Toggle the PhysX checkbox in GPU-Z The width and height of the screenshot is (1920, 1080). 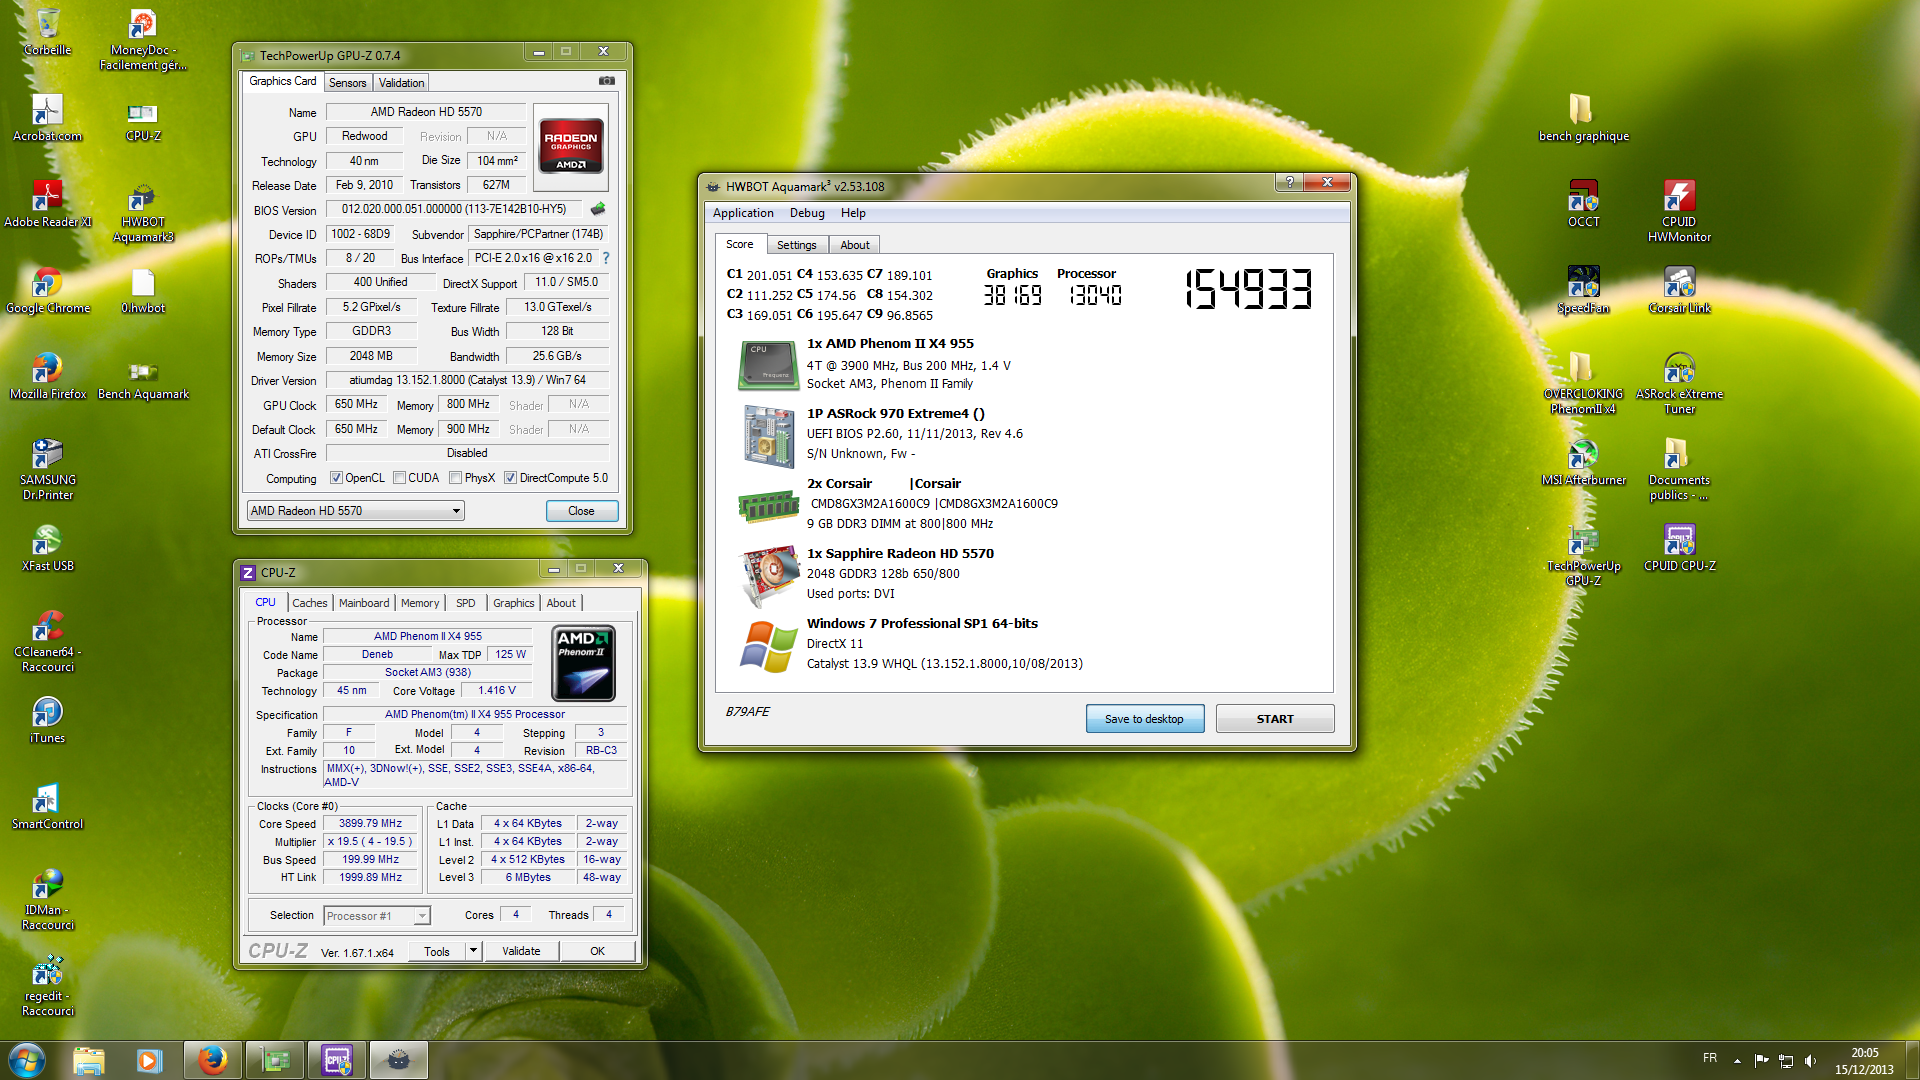(x=455, y=478)
